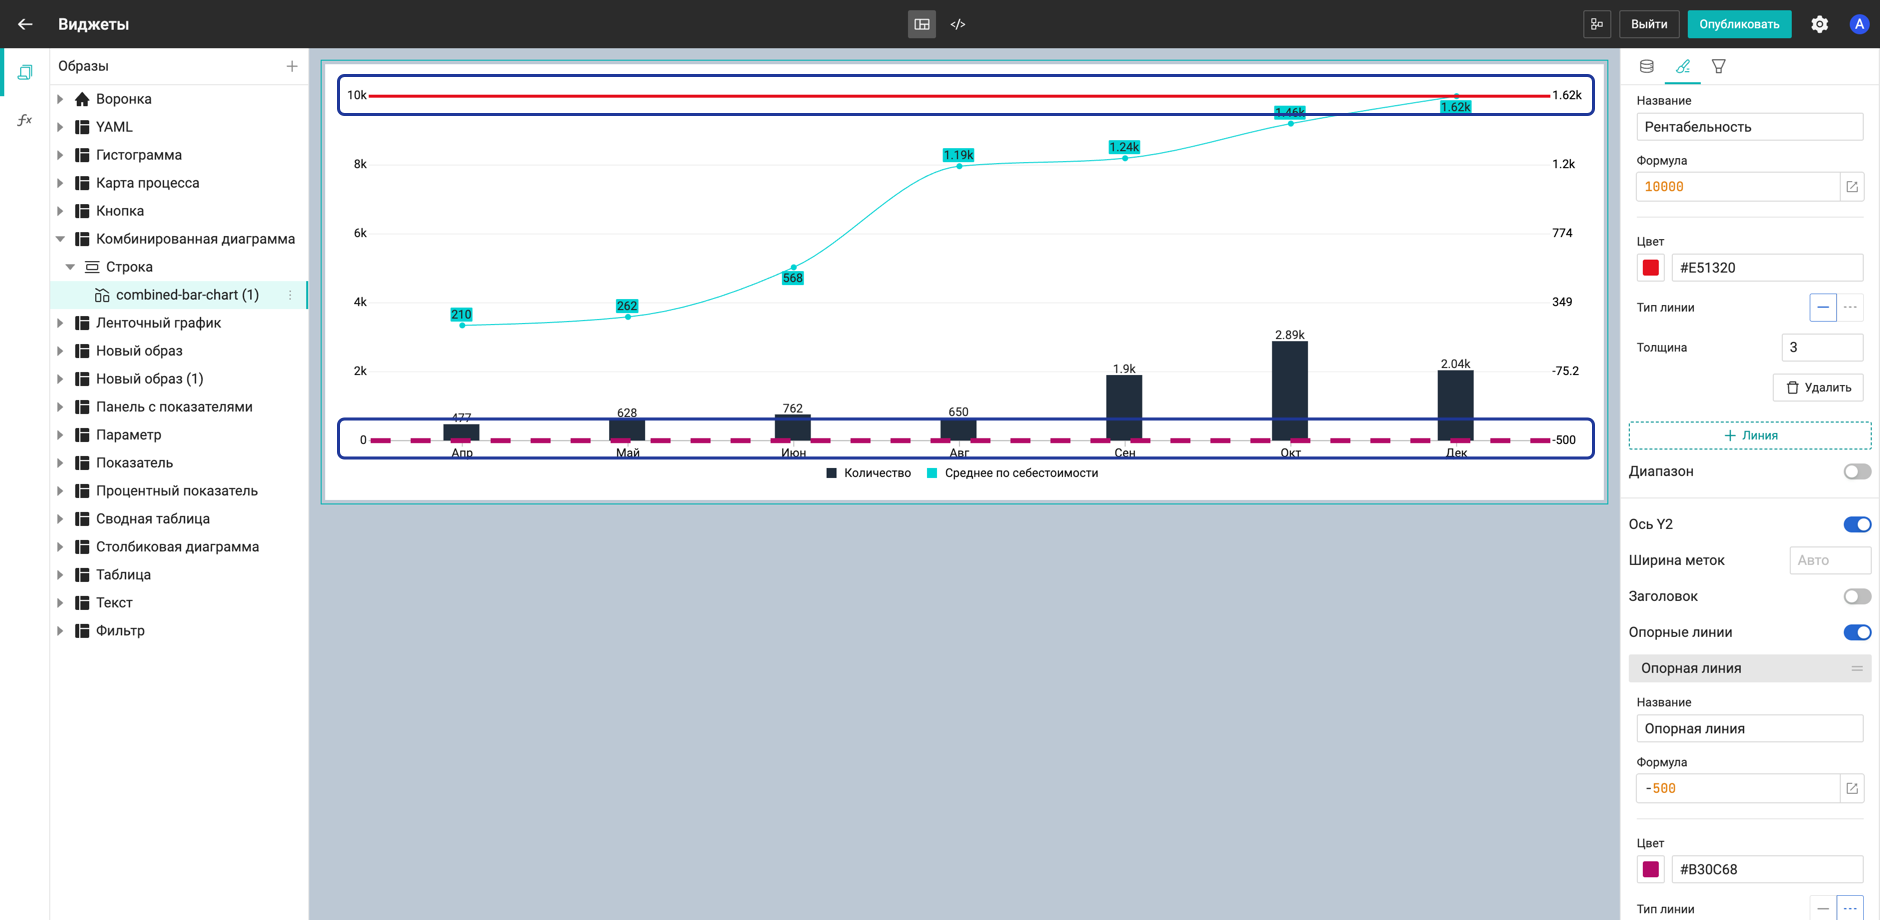Screen dimensions: 1880x920
Task: Toggle the Заголовок switch on
Action: point(1856,596)
